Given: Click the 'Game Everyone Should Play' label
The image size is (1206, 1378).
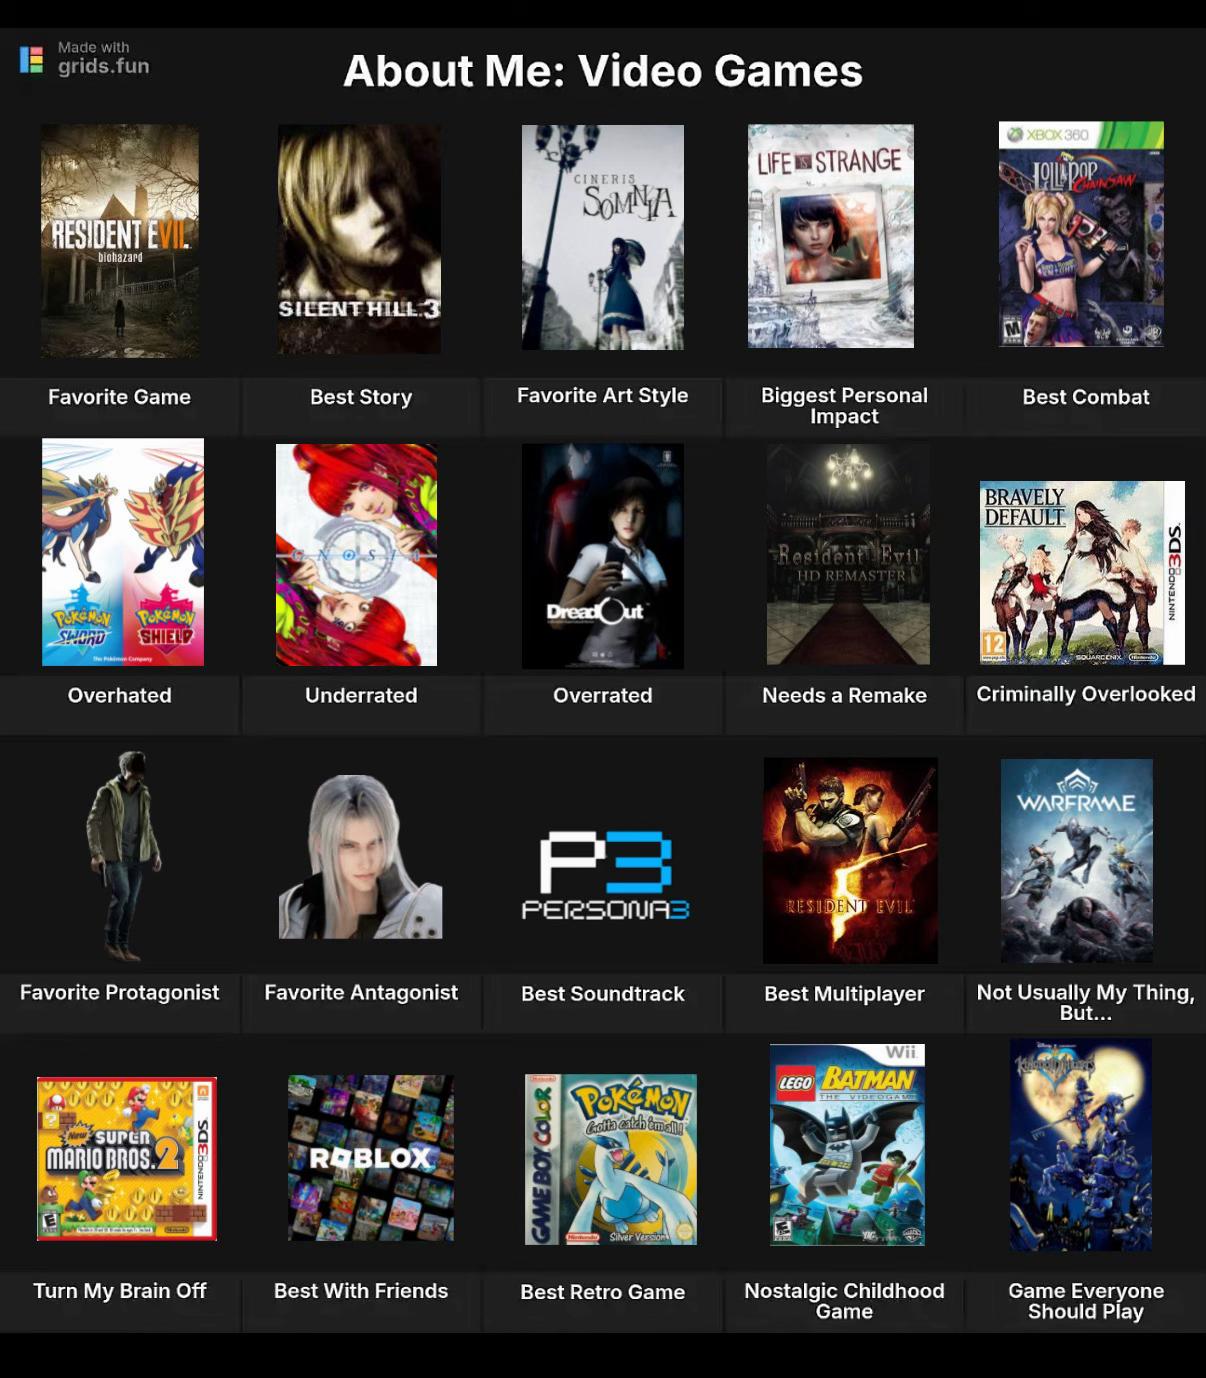Looking at the screenshot, I should (x=1086, y=1301).
